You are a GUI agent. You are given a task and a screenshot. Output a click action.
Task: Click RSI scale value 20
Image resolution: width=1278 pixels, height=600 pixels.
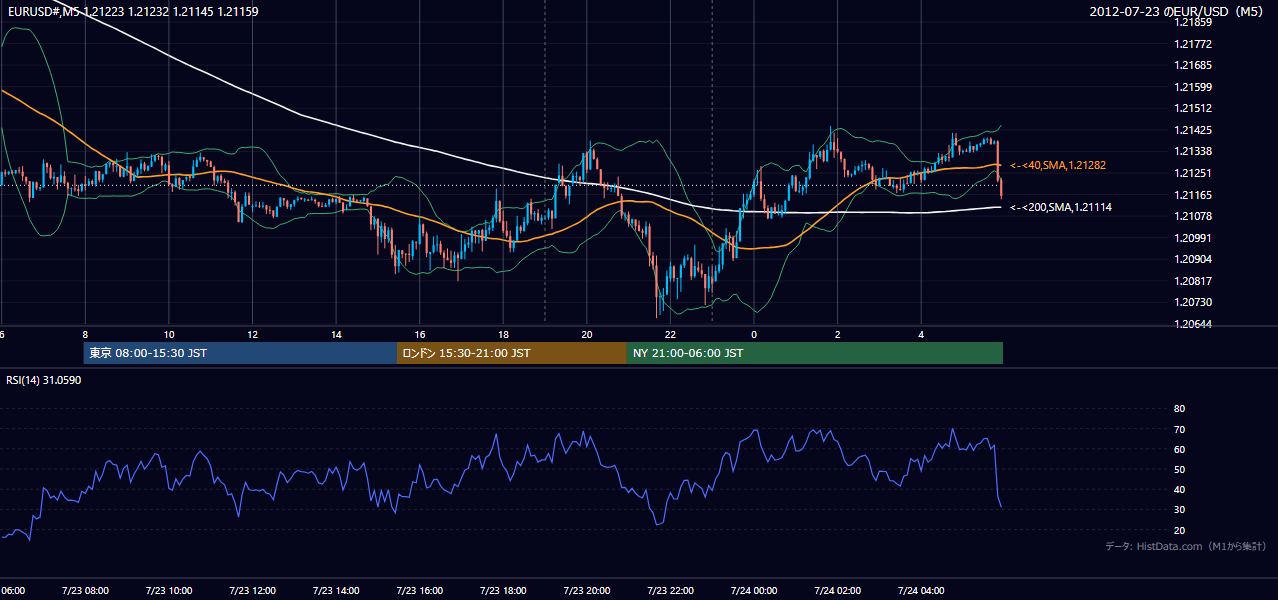[x=1179, y=530]
